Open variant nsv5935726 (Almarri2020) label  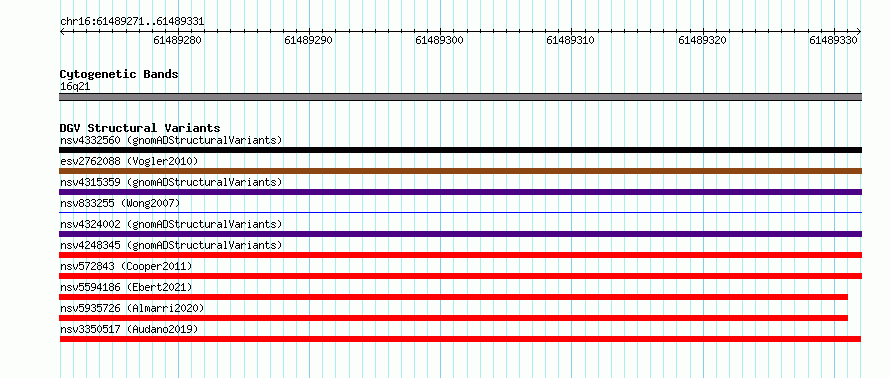[x=132, y=308]
